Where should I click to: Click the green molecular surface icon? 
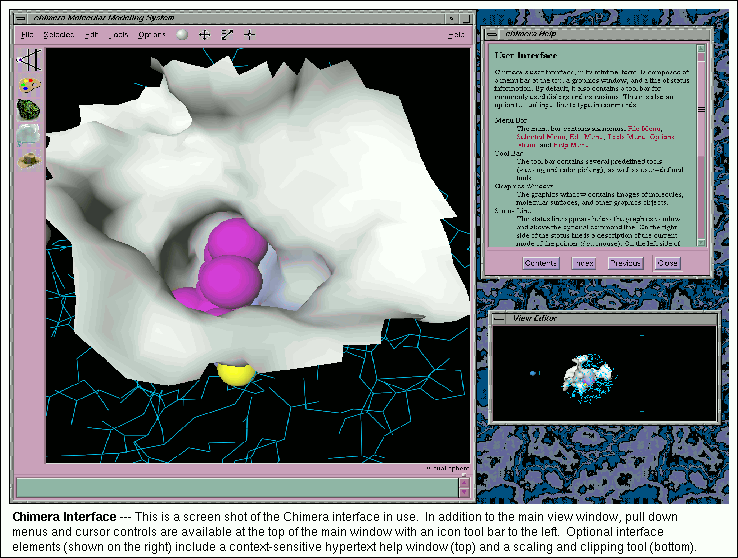pyautogui.click(x=28, y=110)
